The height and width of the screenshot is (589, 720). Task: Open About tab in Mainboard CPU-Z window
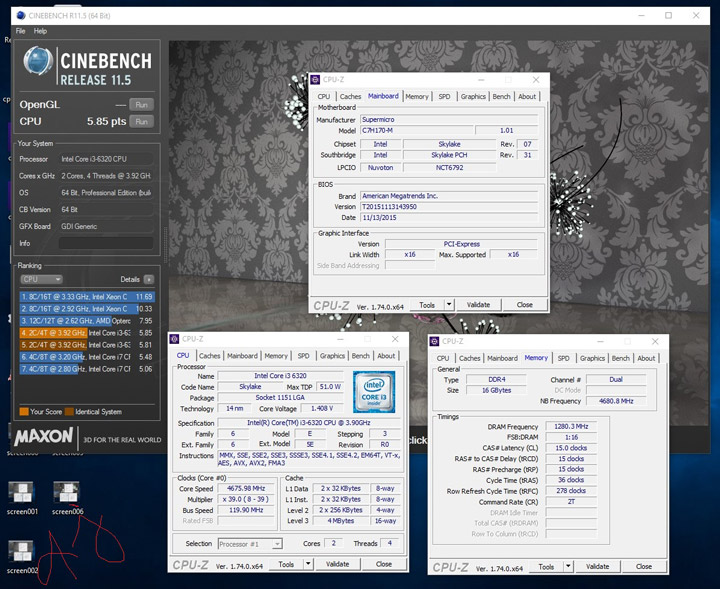point(527,96)
